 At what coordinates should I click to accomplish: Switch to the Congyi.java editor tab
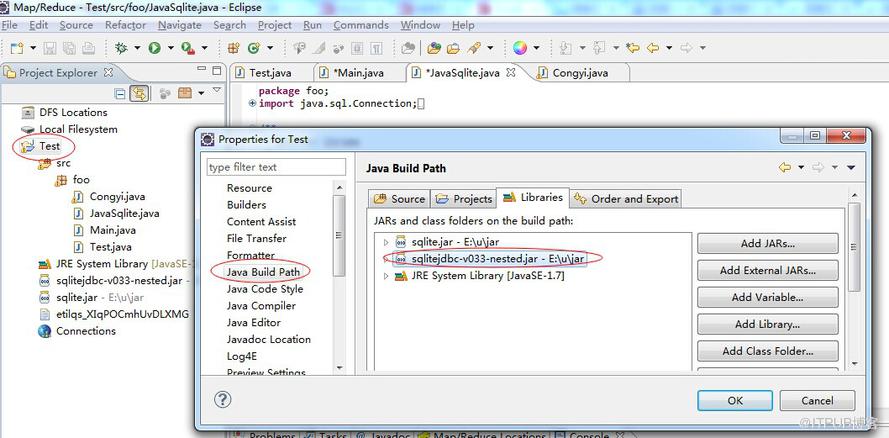[x=580, y=73]
